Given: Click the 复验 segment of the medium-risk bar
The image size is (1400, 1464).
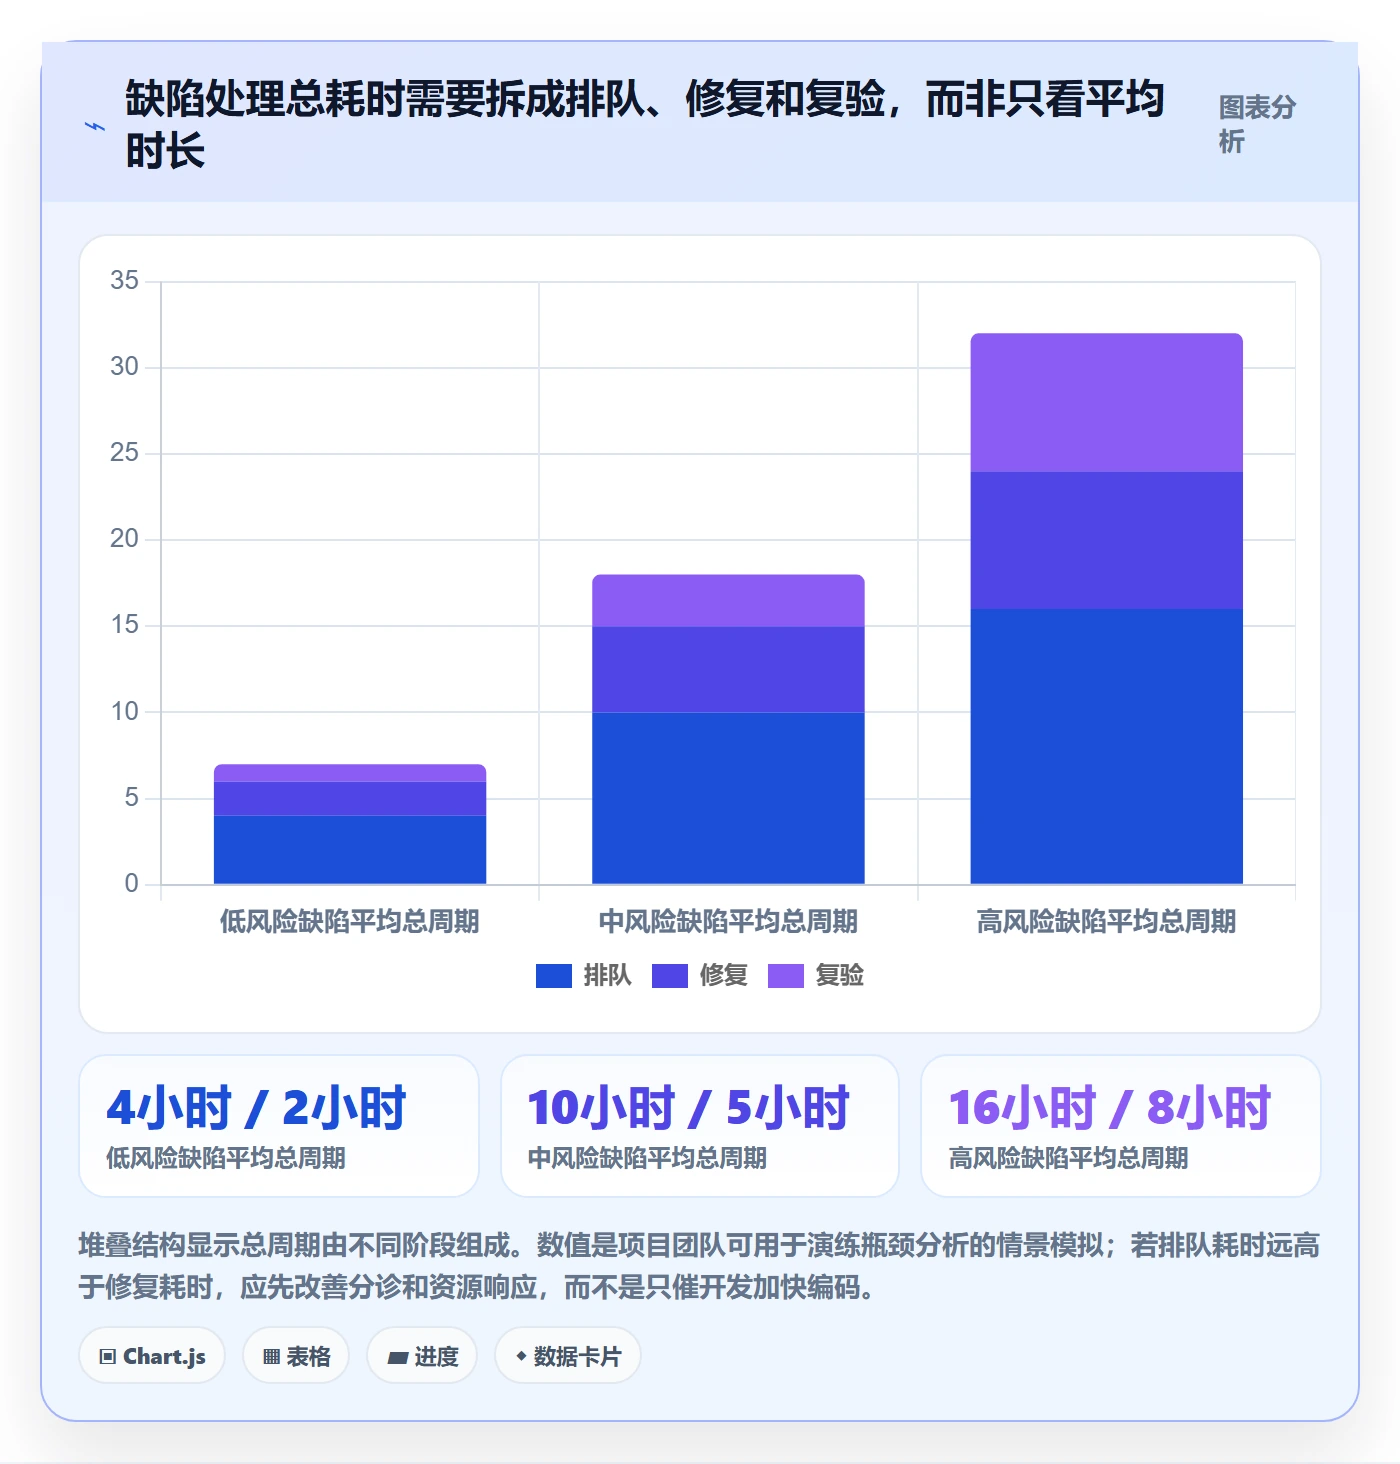Looking at the screenshot, I should (x=728, y=600).
